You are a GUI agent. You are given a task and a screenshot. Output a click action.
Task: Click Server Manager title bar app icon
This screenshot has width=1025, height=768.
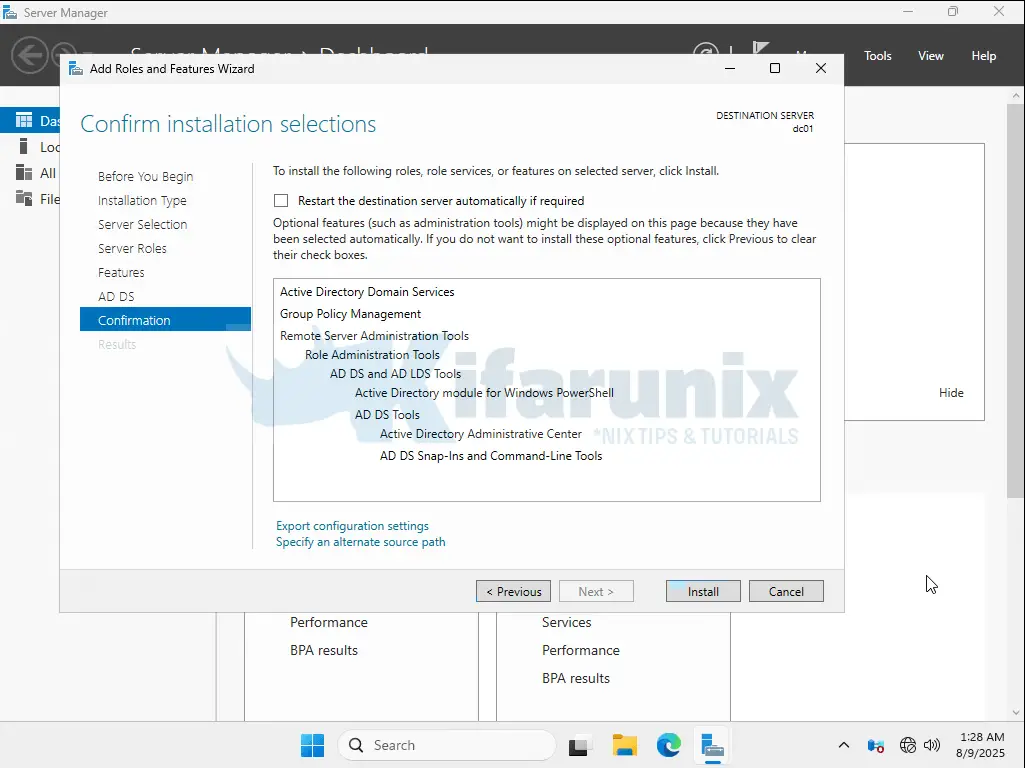click(x=10, y=12)
